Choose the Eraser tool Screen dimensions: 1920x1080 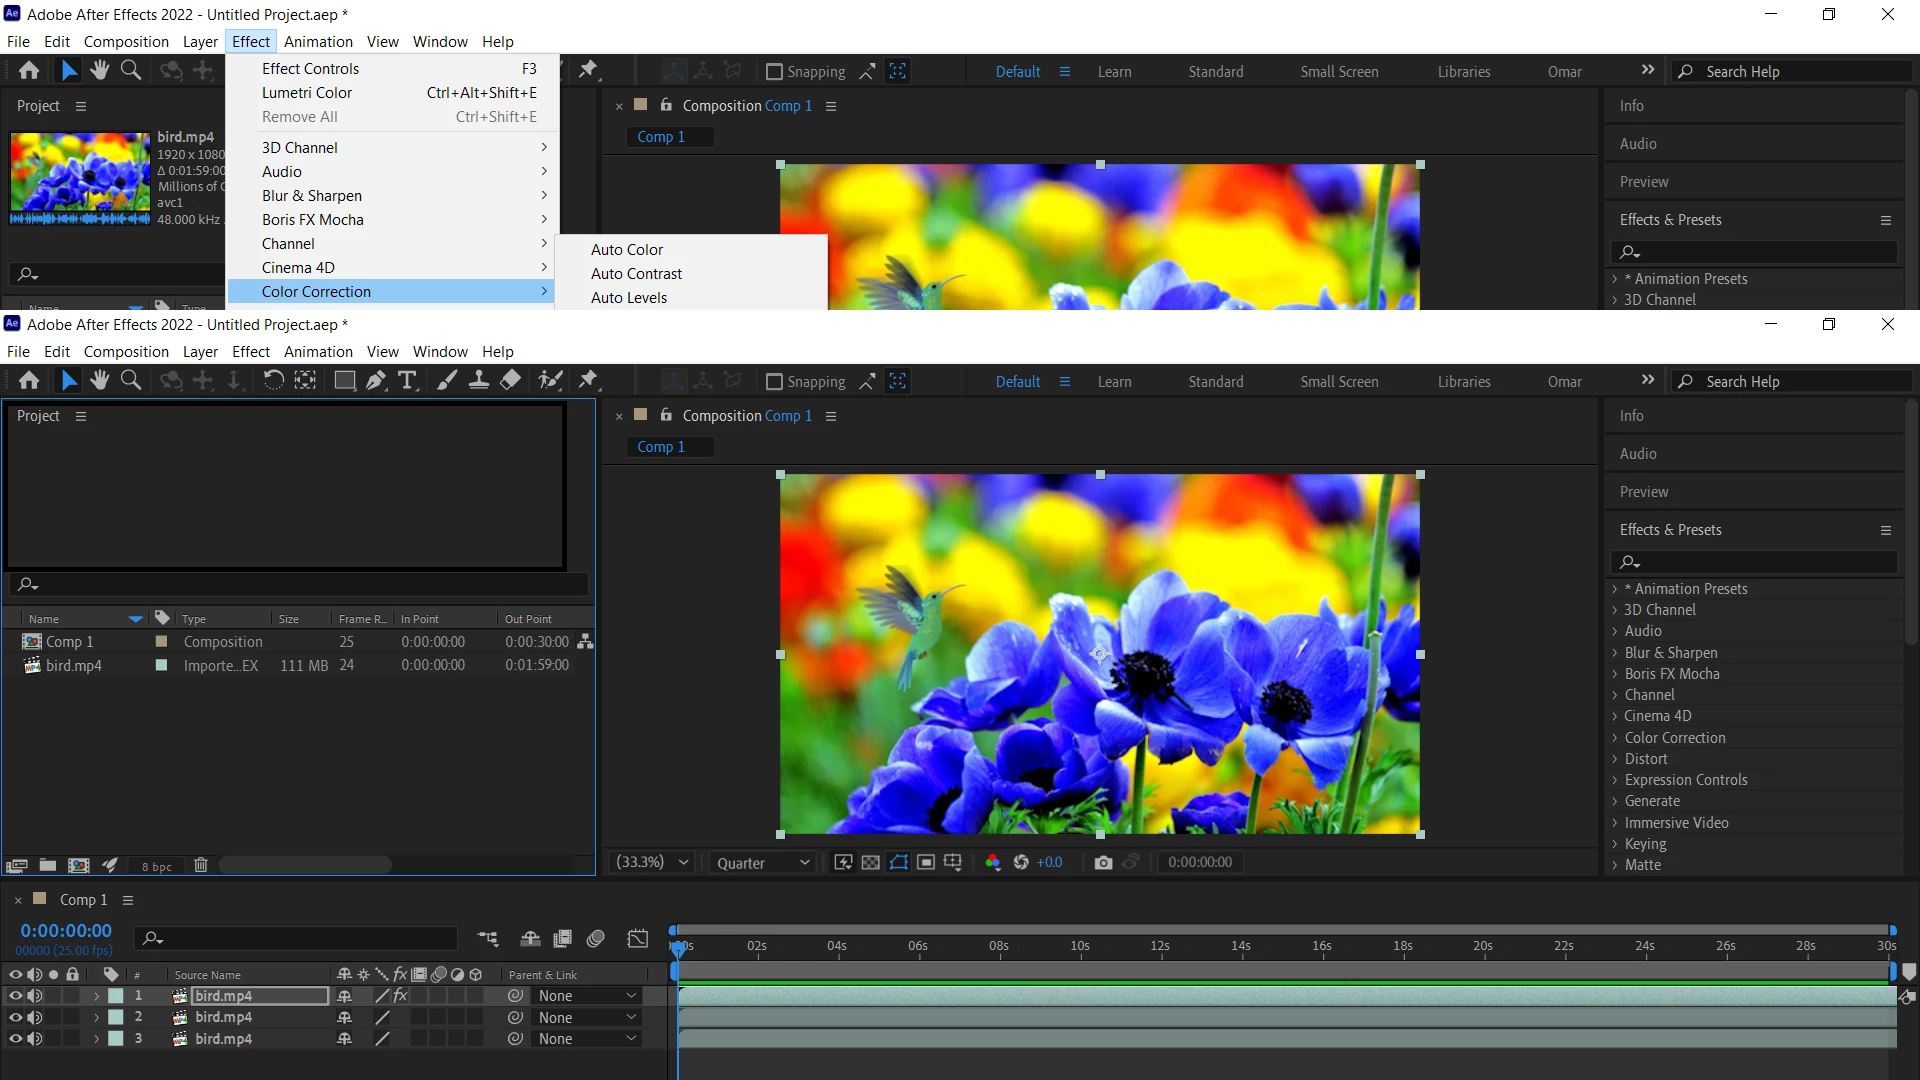click(x=511, y=380)
